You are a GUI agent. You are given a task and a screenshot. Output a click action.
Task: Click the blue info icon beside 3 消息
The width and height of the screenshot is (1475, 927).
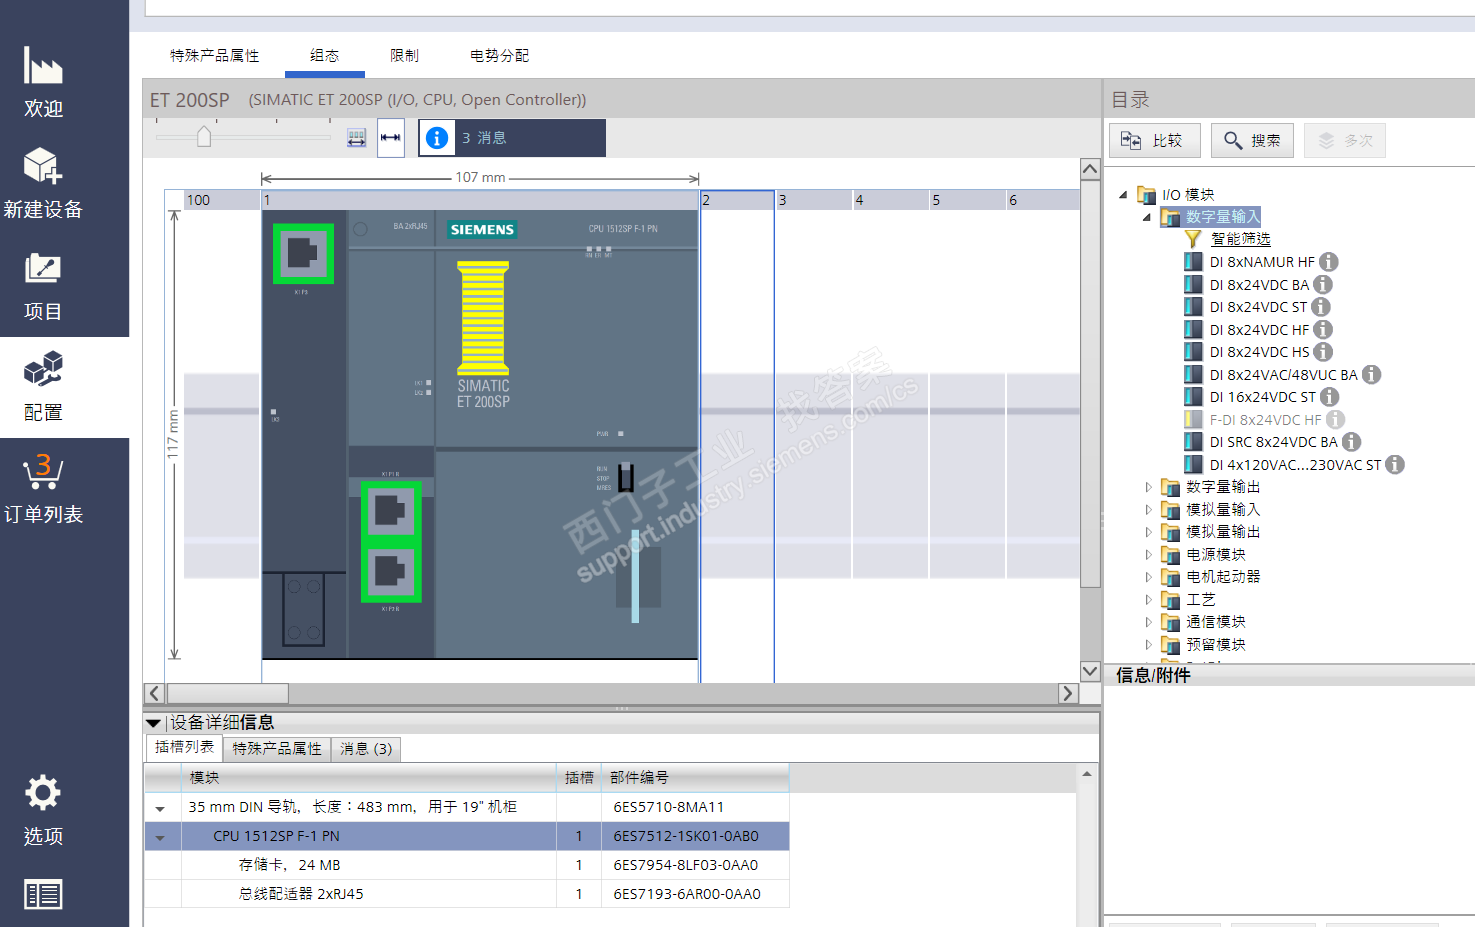tap(437, 138)
